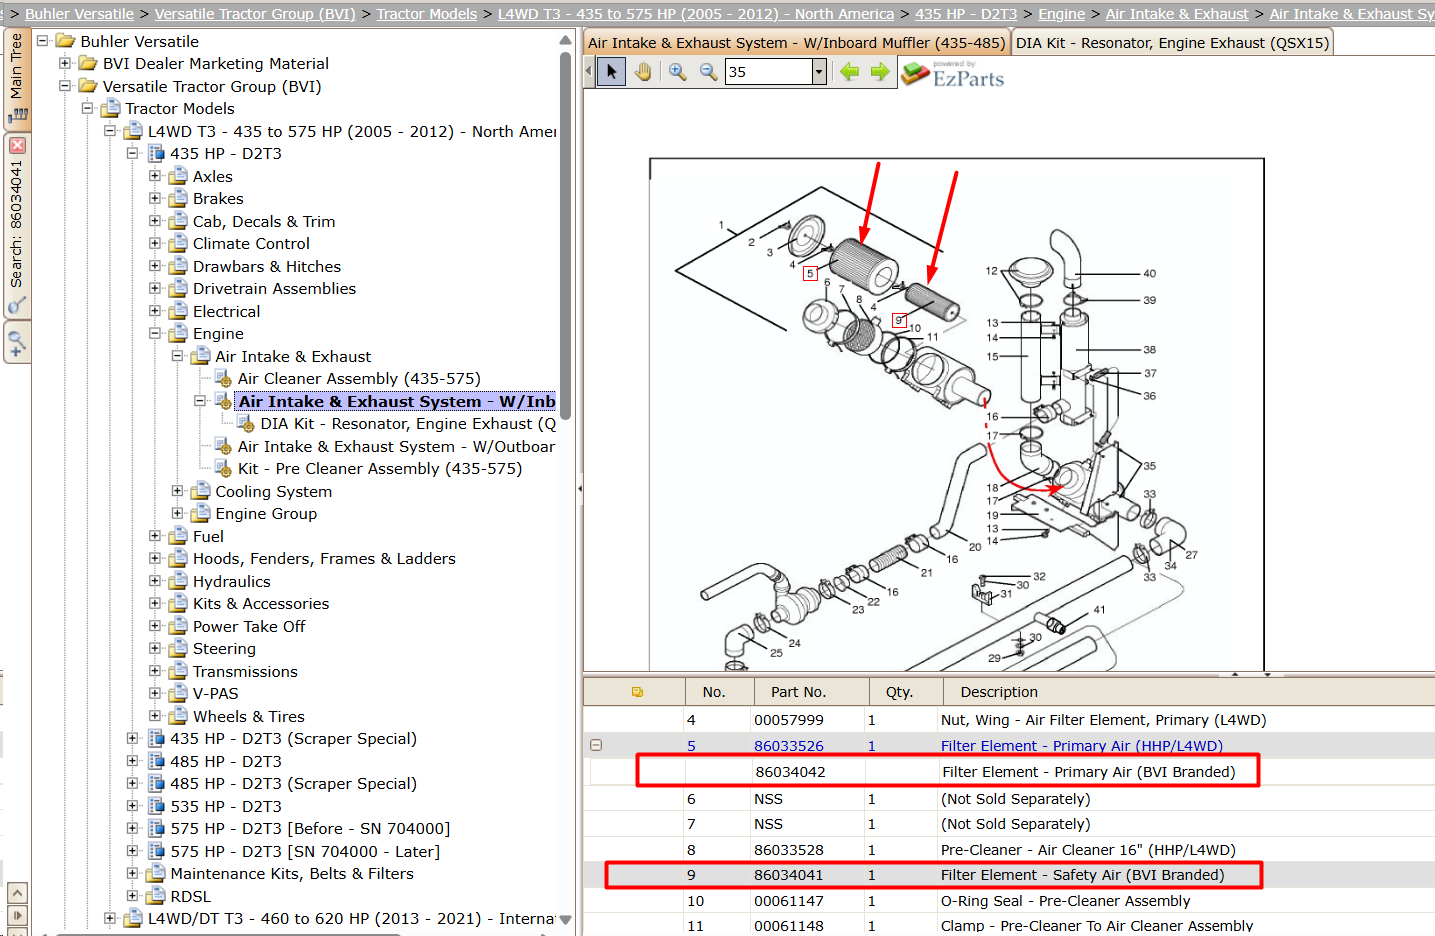Viewport: 1435px width, 936px height.
Task: Open the Versatile Tractor Group (BVI) breadcrumb
Action: pos(255,14)
